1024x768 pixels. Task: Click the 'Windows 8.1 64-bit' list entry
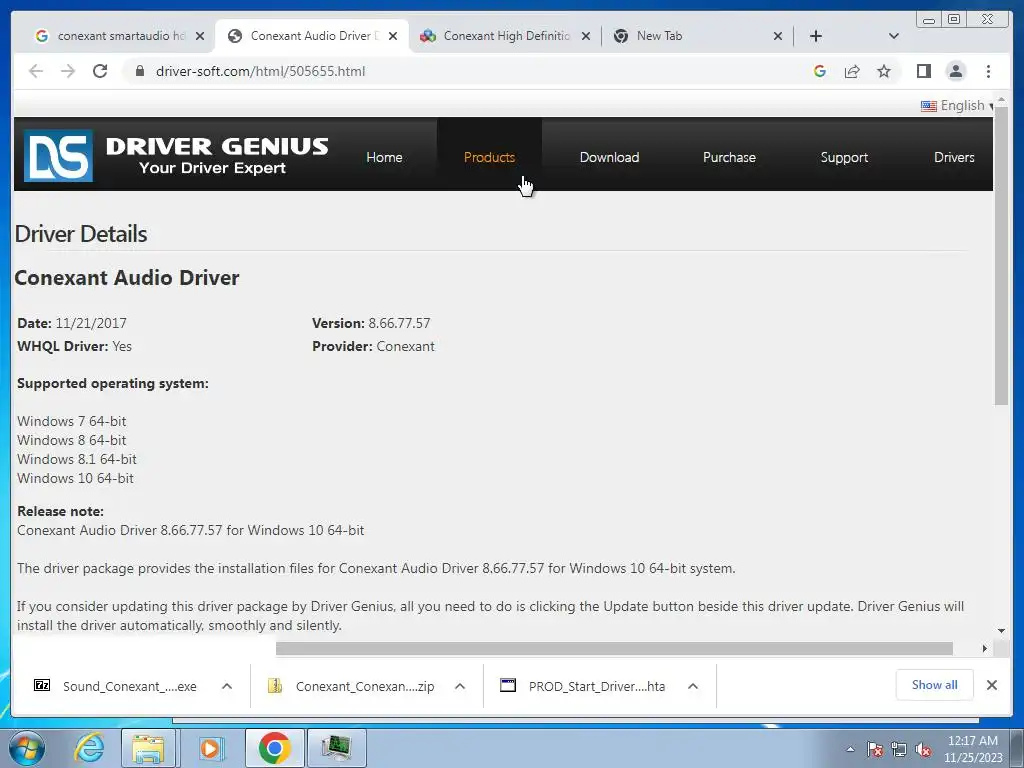[77, 459]
